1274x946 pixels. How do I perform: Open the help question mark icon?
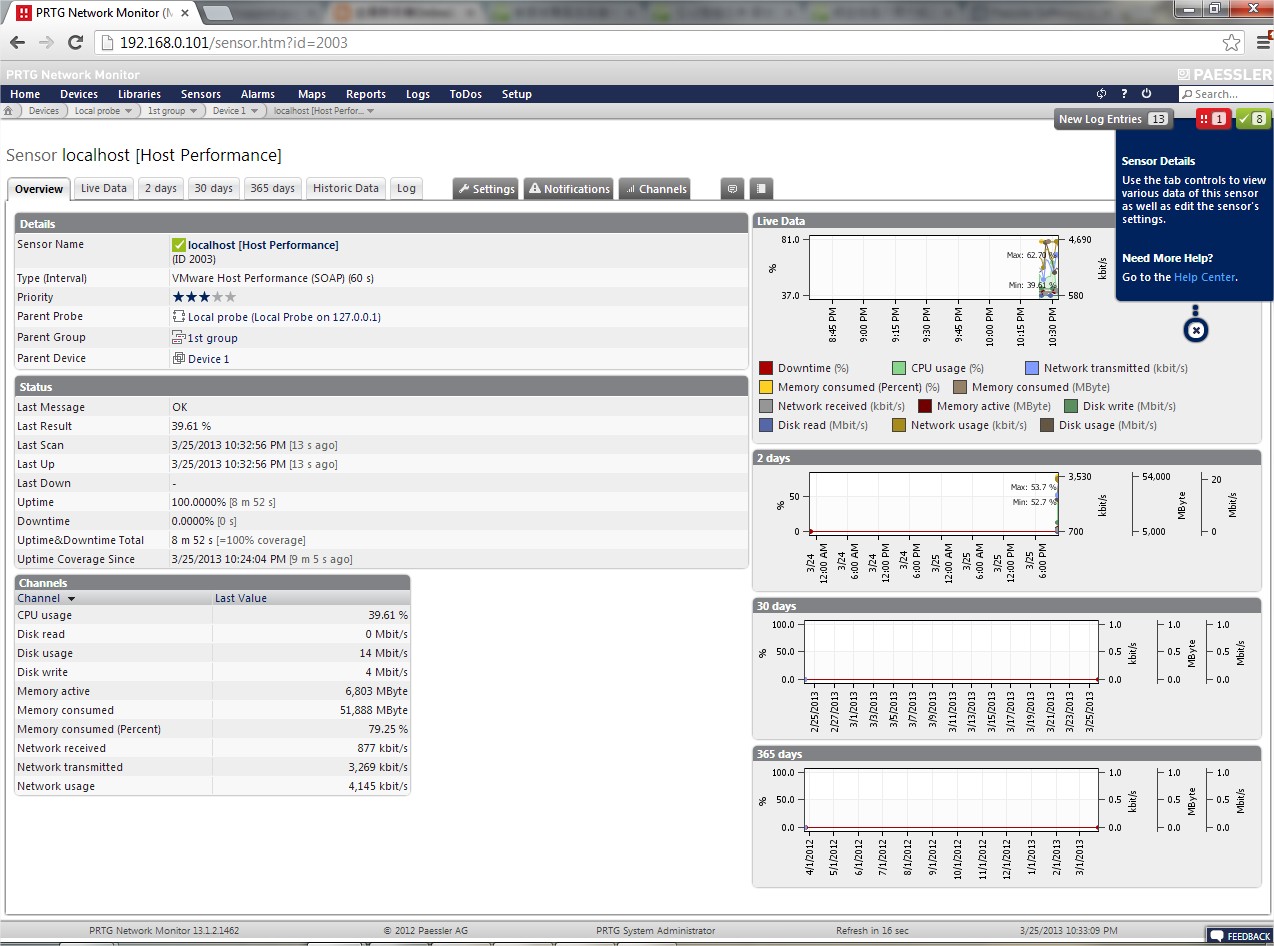(1124, 94)
